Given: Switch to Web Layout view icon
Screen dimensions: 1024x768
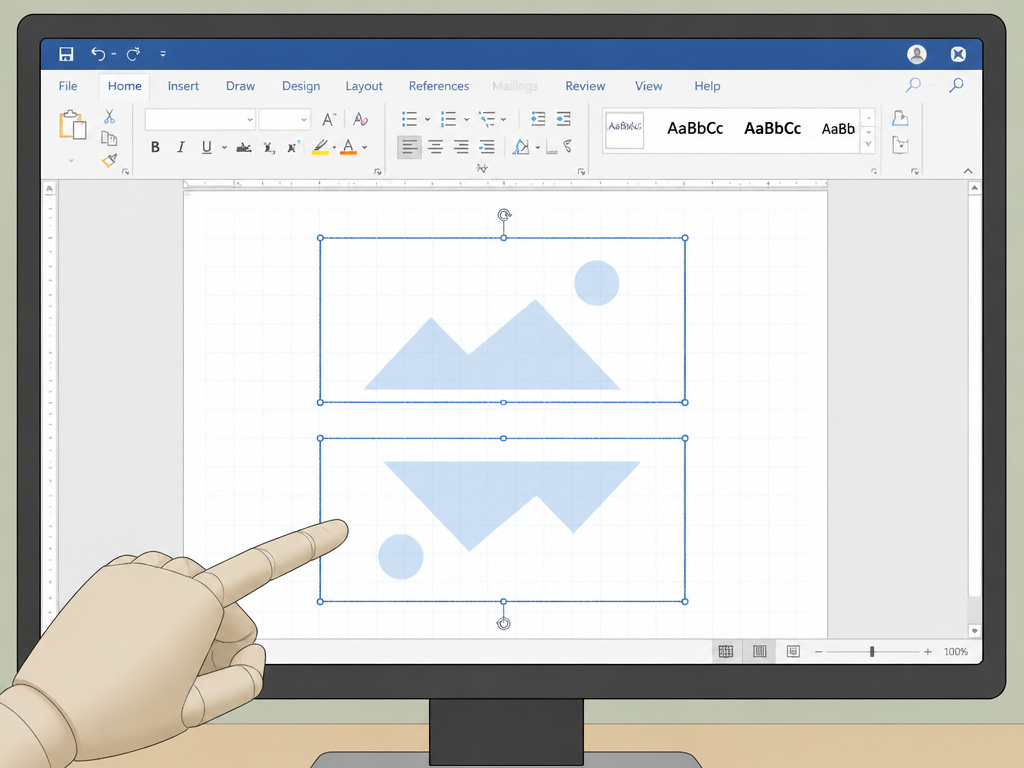Looking at the screenshot, I should point(793,651).
